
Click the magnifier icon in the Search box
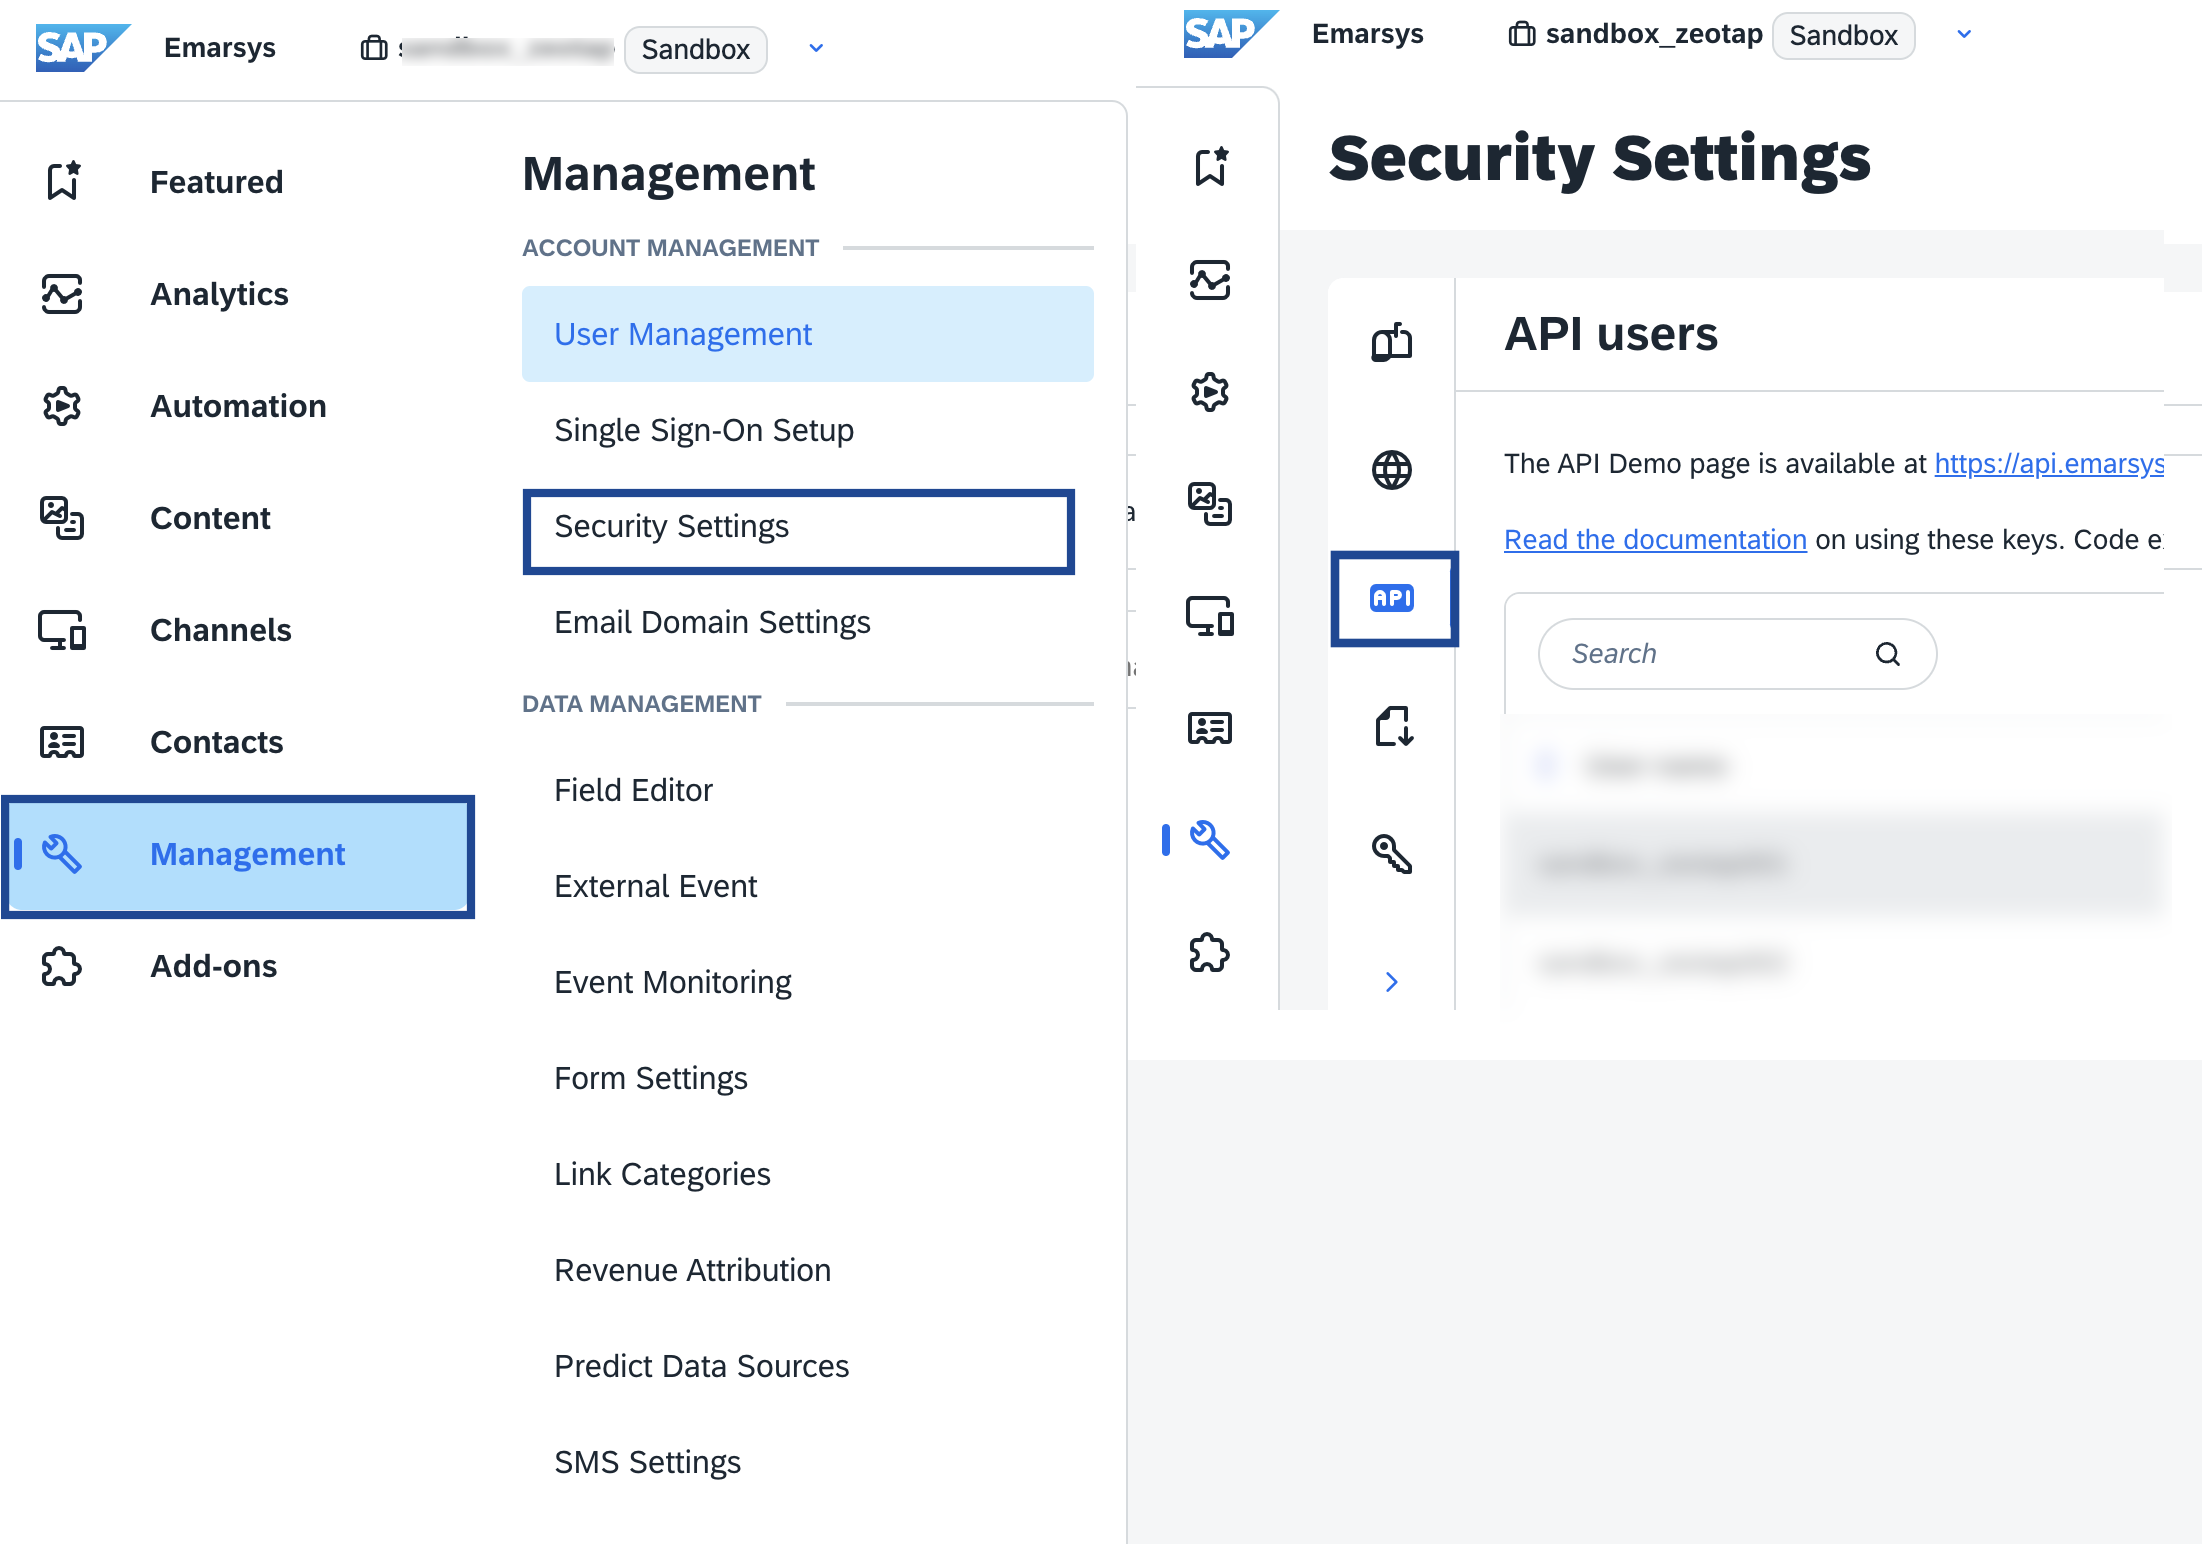1887,654
